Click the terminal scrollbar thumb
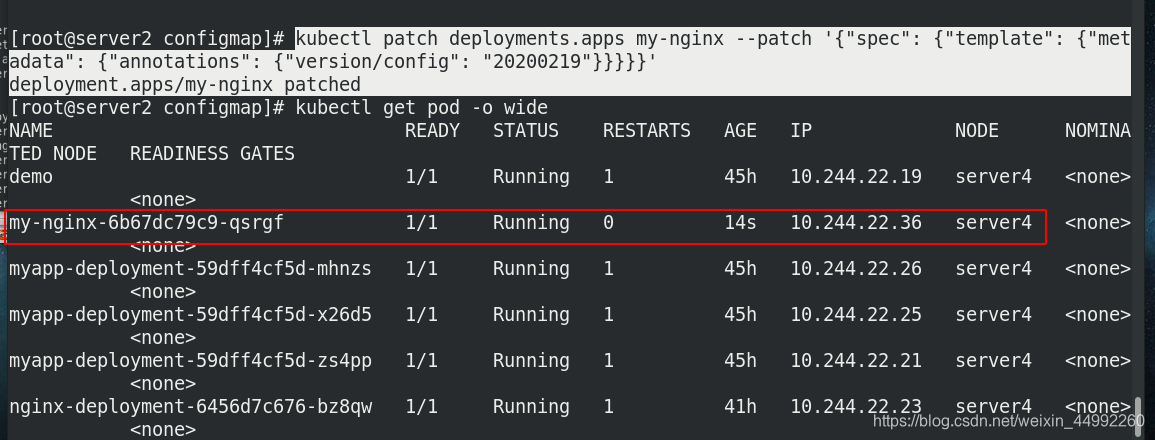Image resolution: width=1155 pixels, height=440 pixels. [1140, 416]
